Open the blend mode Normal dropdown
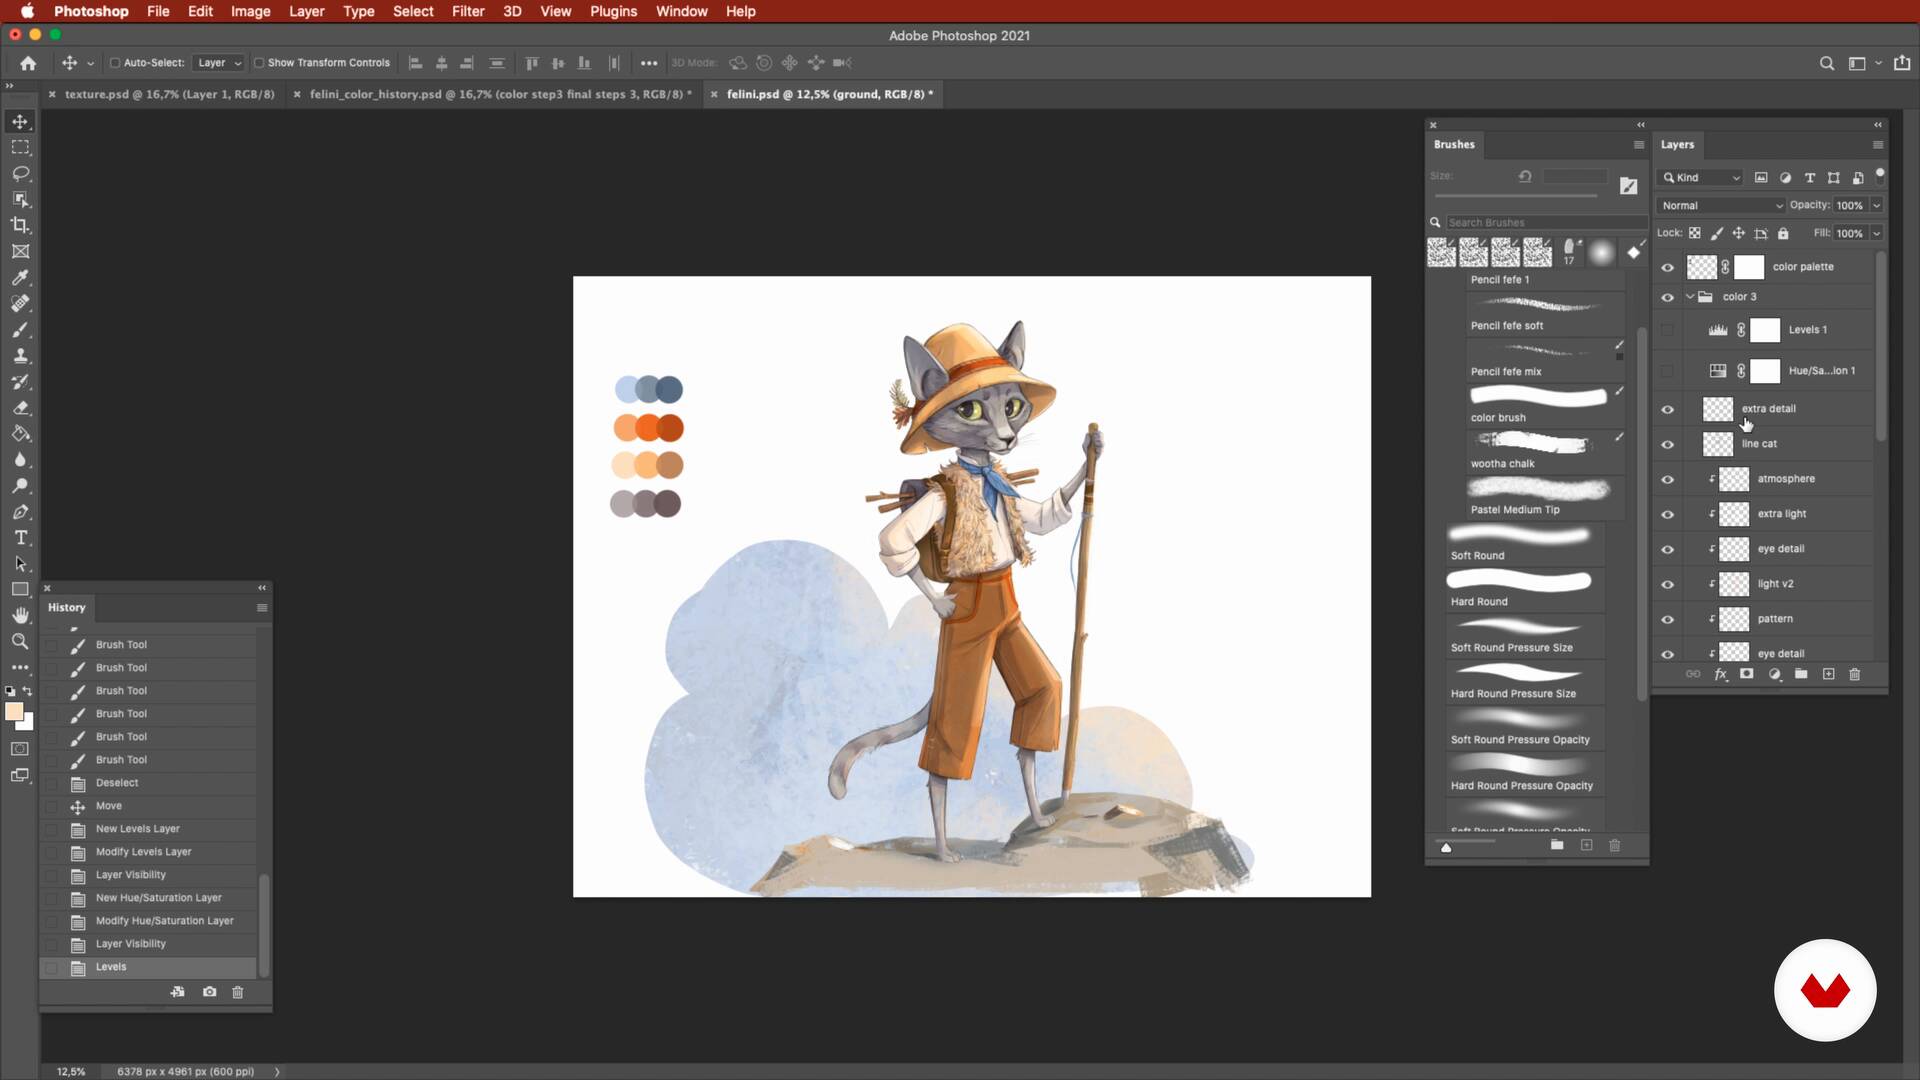The width and height of the screenshot is (1920, 1080). pos(1721,205)
